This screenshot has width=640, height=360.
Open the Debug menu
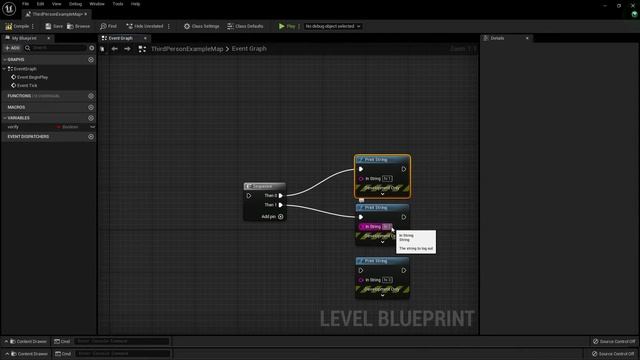[x=75, y=4]
